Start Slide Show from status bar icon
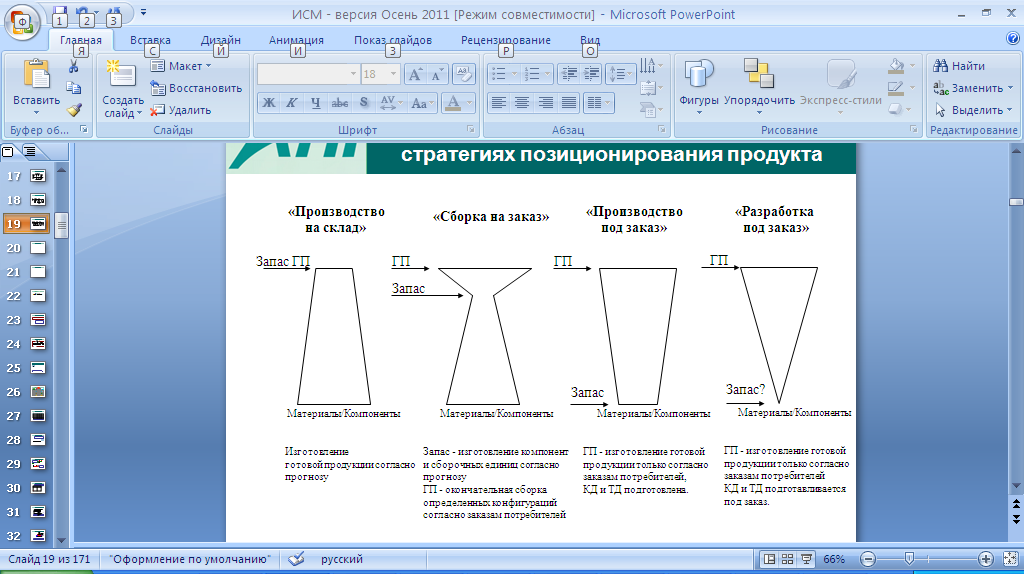The image size is (1024, 574). (x=807, y=559)
